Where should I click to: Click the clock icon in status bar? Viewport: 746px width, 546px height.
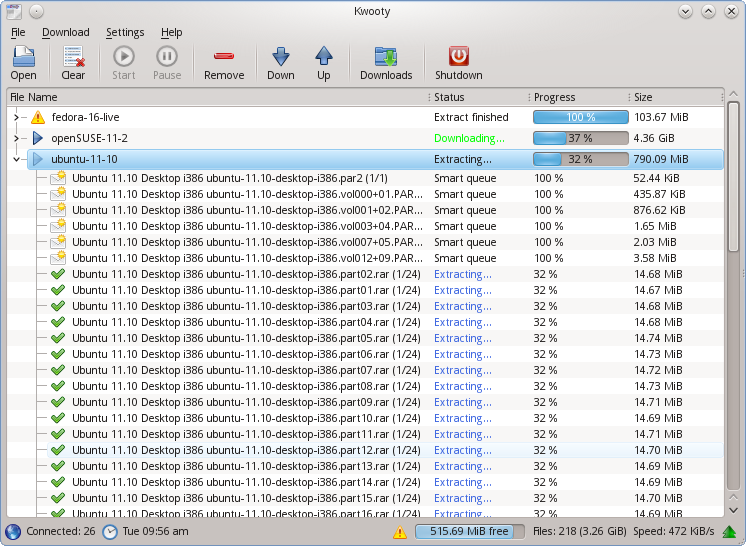coord(110,532)
